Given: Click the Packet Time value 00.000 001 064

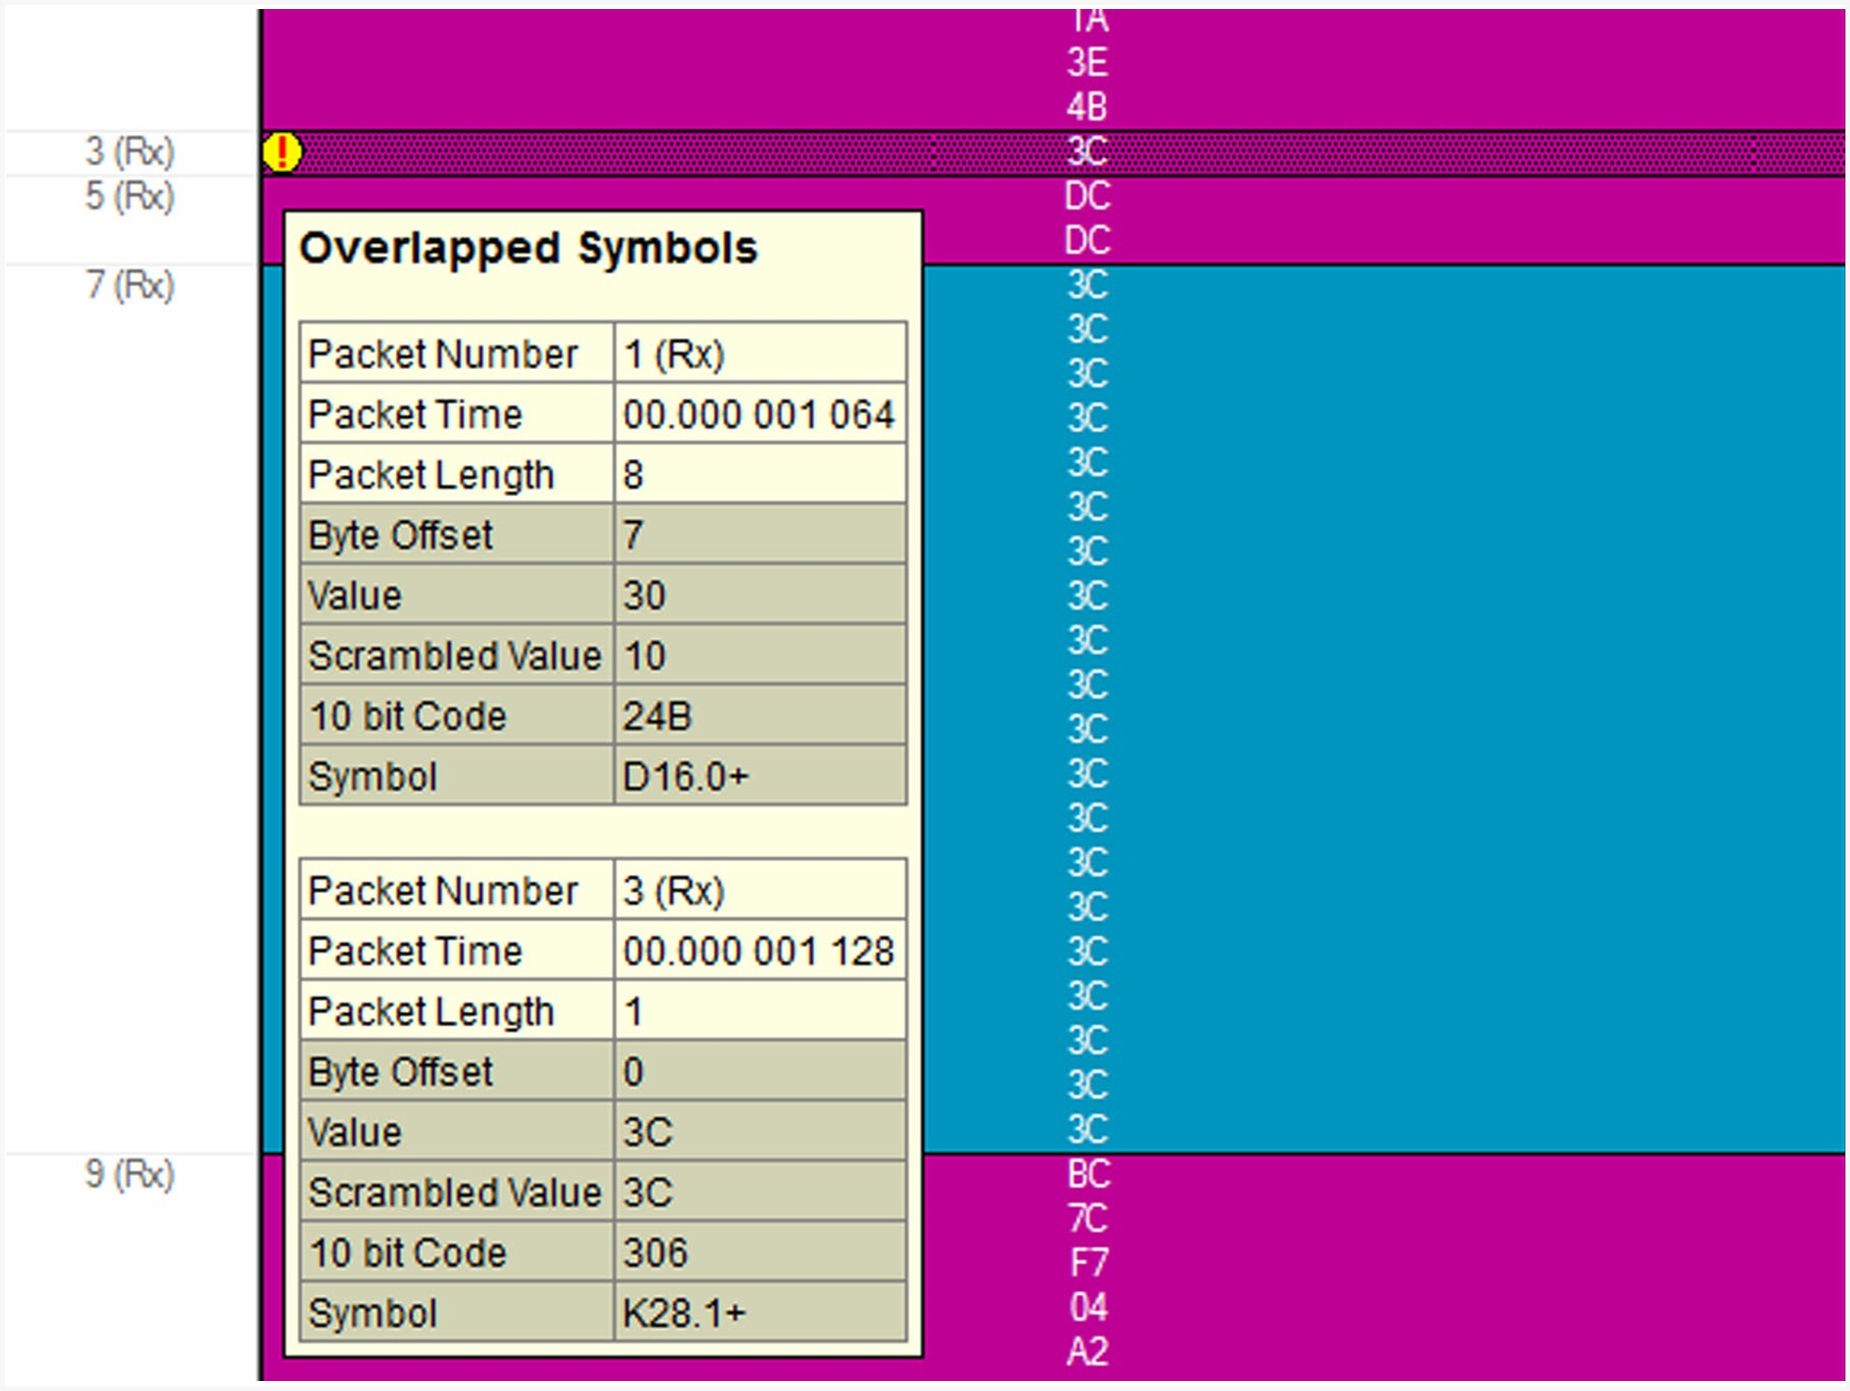Looking at the screenshot, I should (759, 414).
